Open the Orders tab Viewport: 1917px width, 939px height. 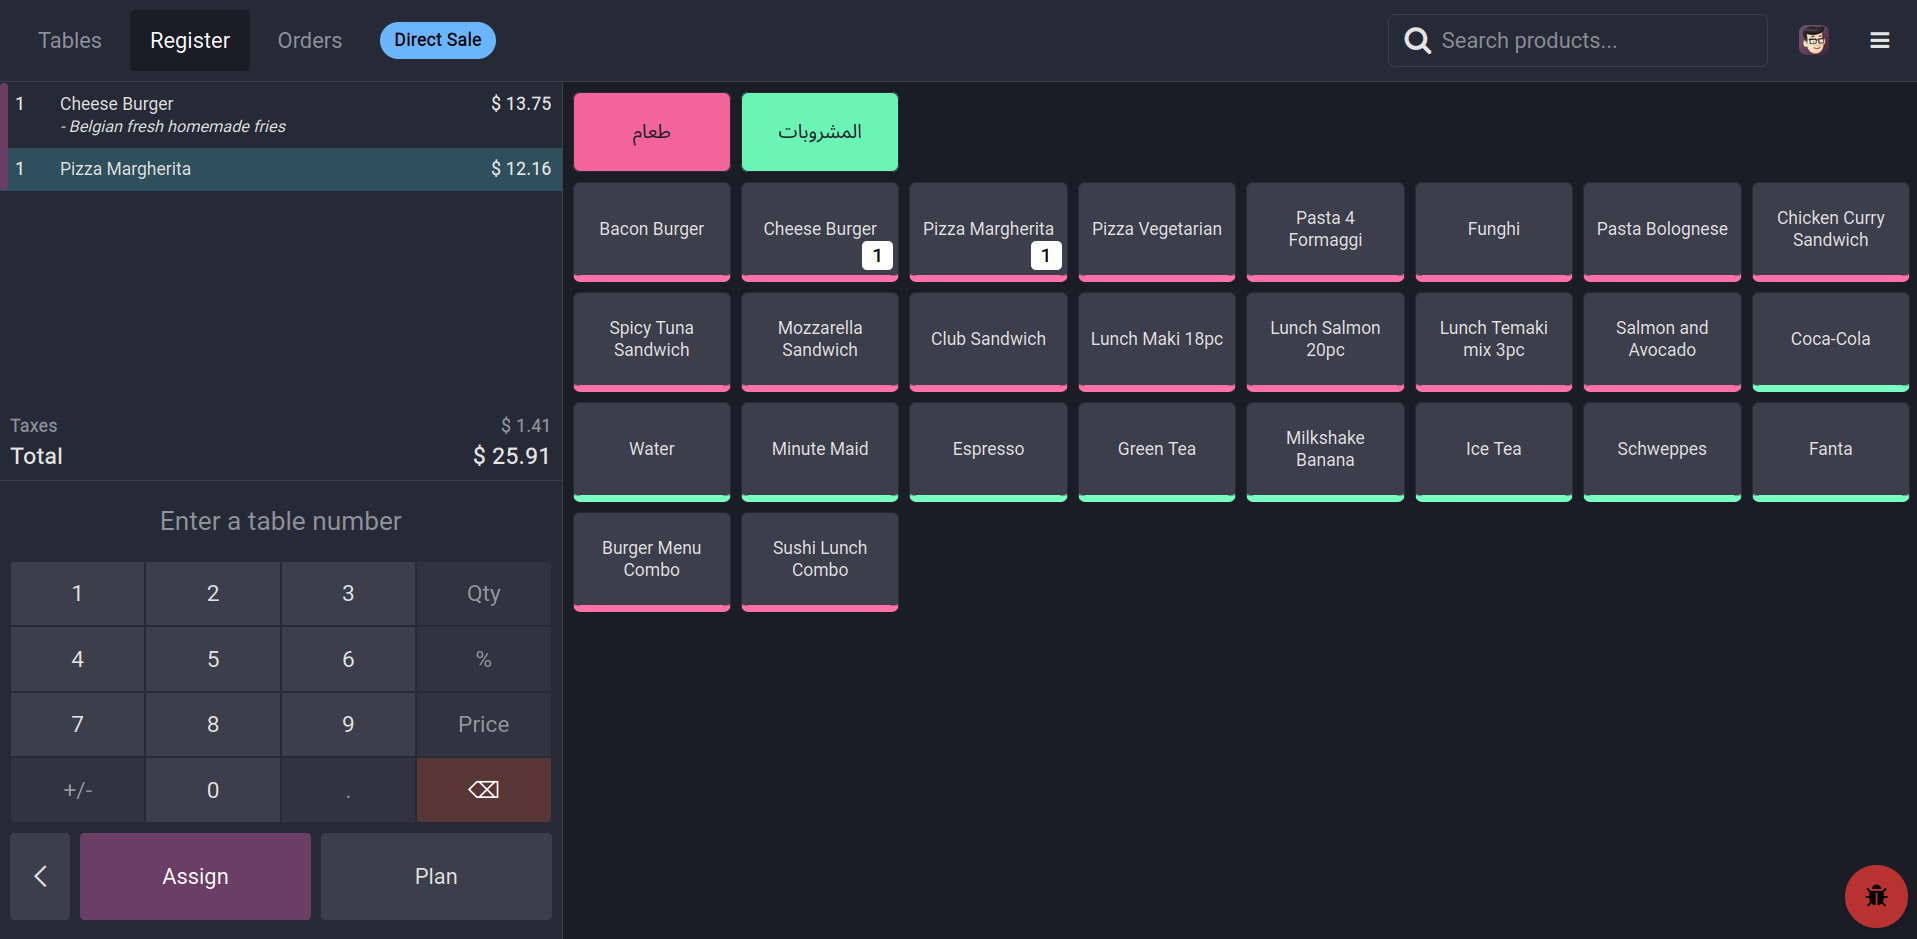(310, 40)
